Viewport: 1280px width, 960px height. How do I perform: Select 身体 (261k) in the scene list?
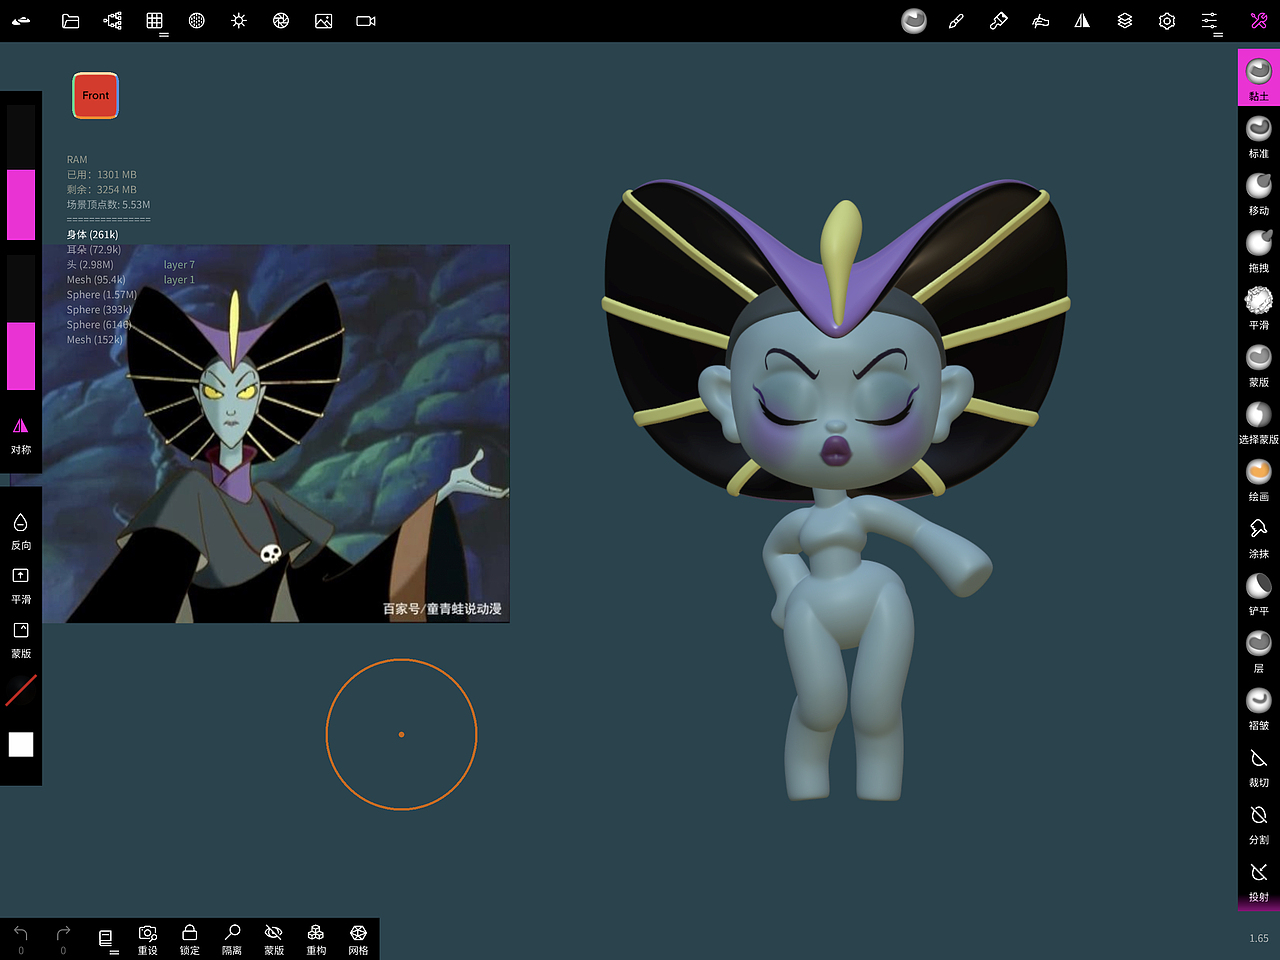click(x=93, y=235)
